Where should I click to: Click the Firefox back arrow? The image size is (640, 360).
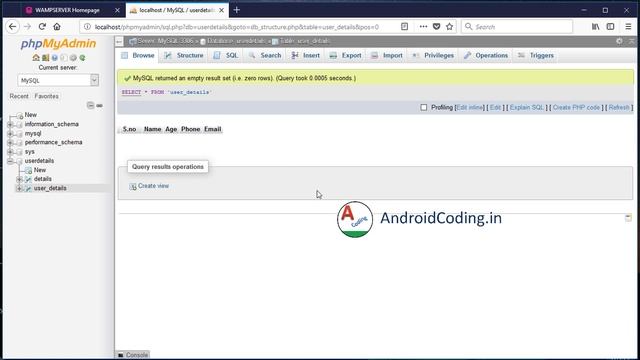[x=13, y=27]
